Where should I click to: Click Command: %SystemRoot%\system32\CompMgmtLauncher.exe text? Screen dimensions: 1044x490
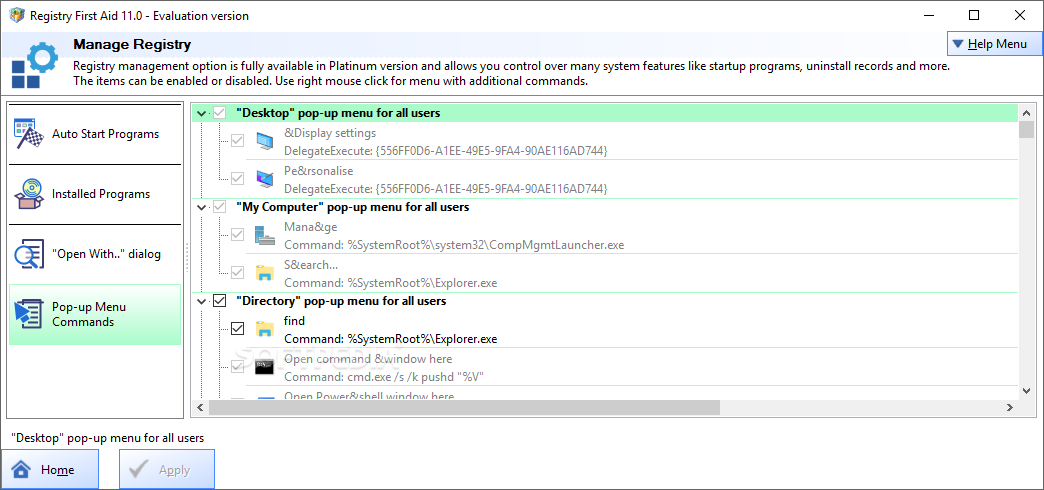click(454, 245)
